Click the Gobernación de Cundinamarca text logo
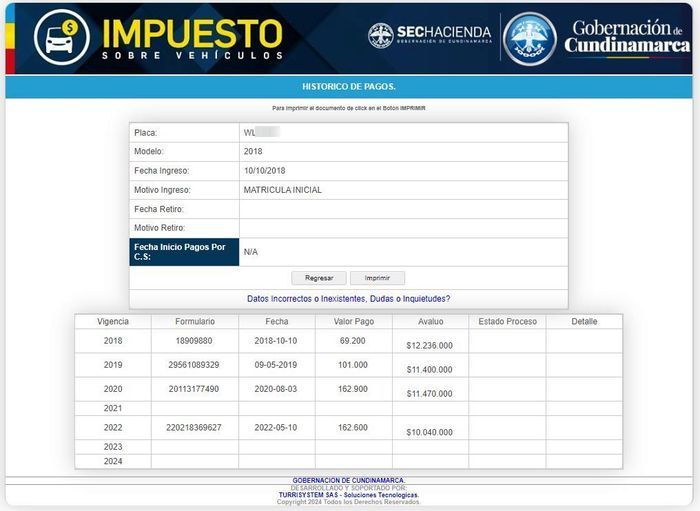 pyautogui.click(x=626, y=37)
